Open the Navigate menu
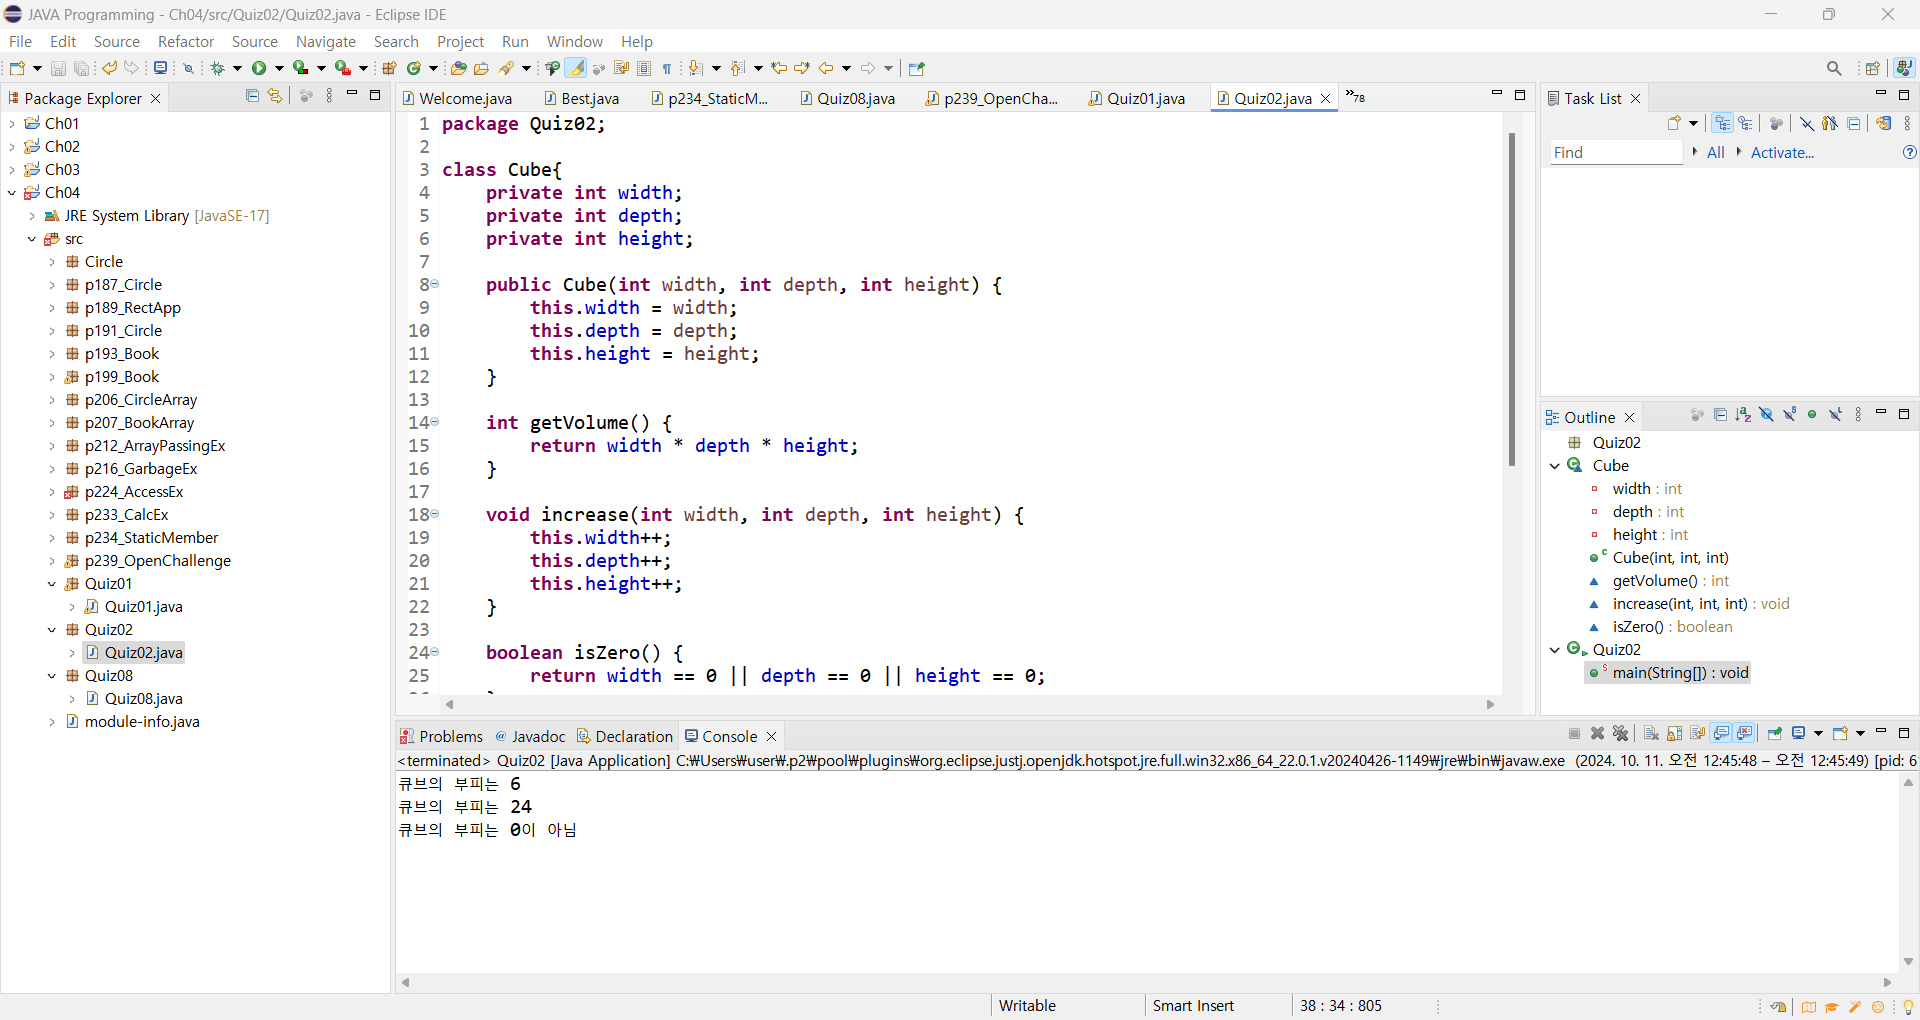This screenshot has height=1020, width=1920. [326, 41]
